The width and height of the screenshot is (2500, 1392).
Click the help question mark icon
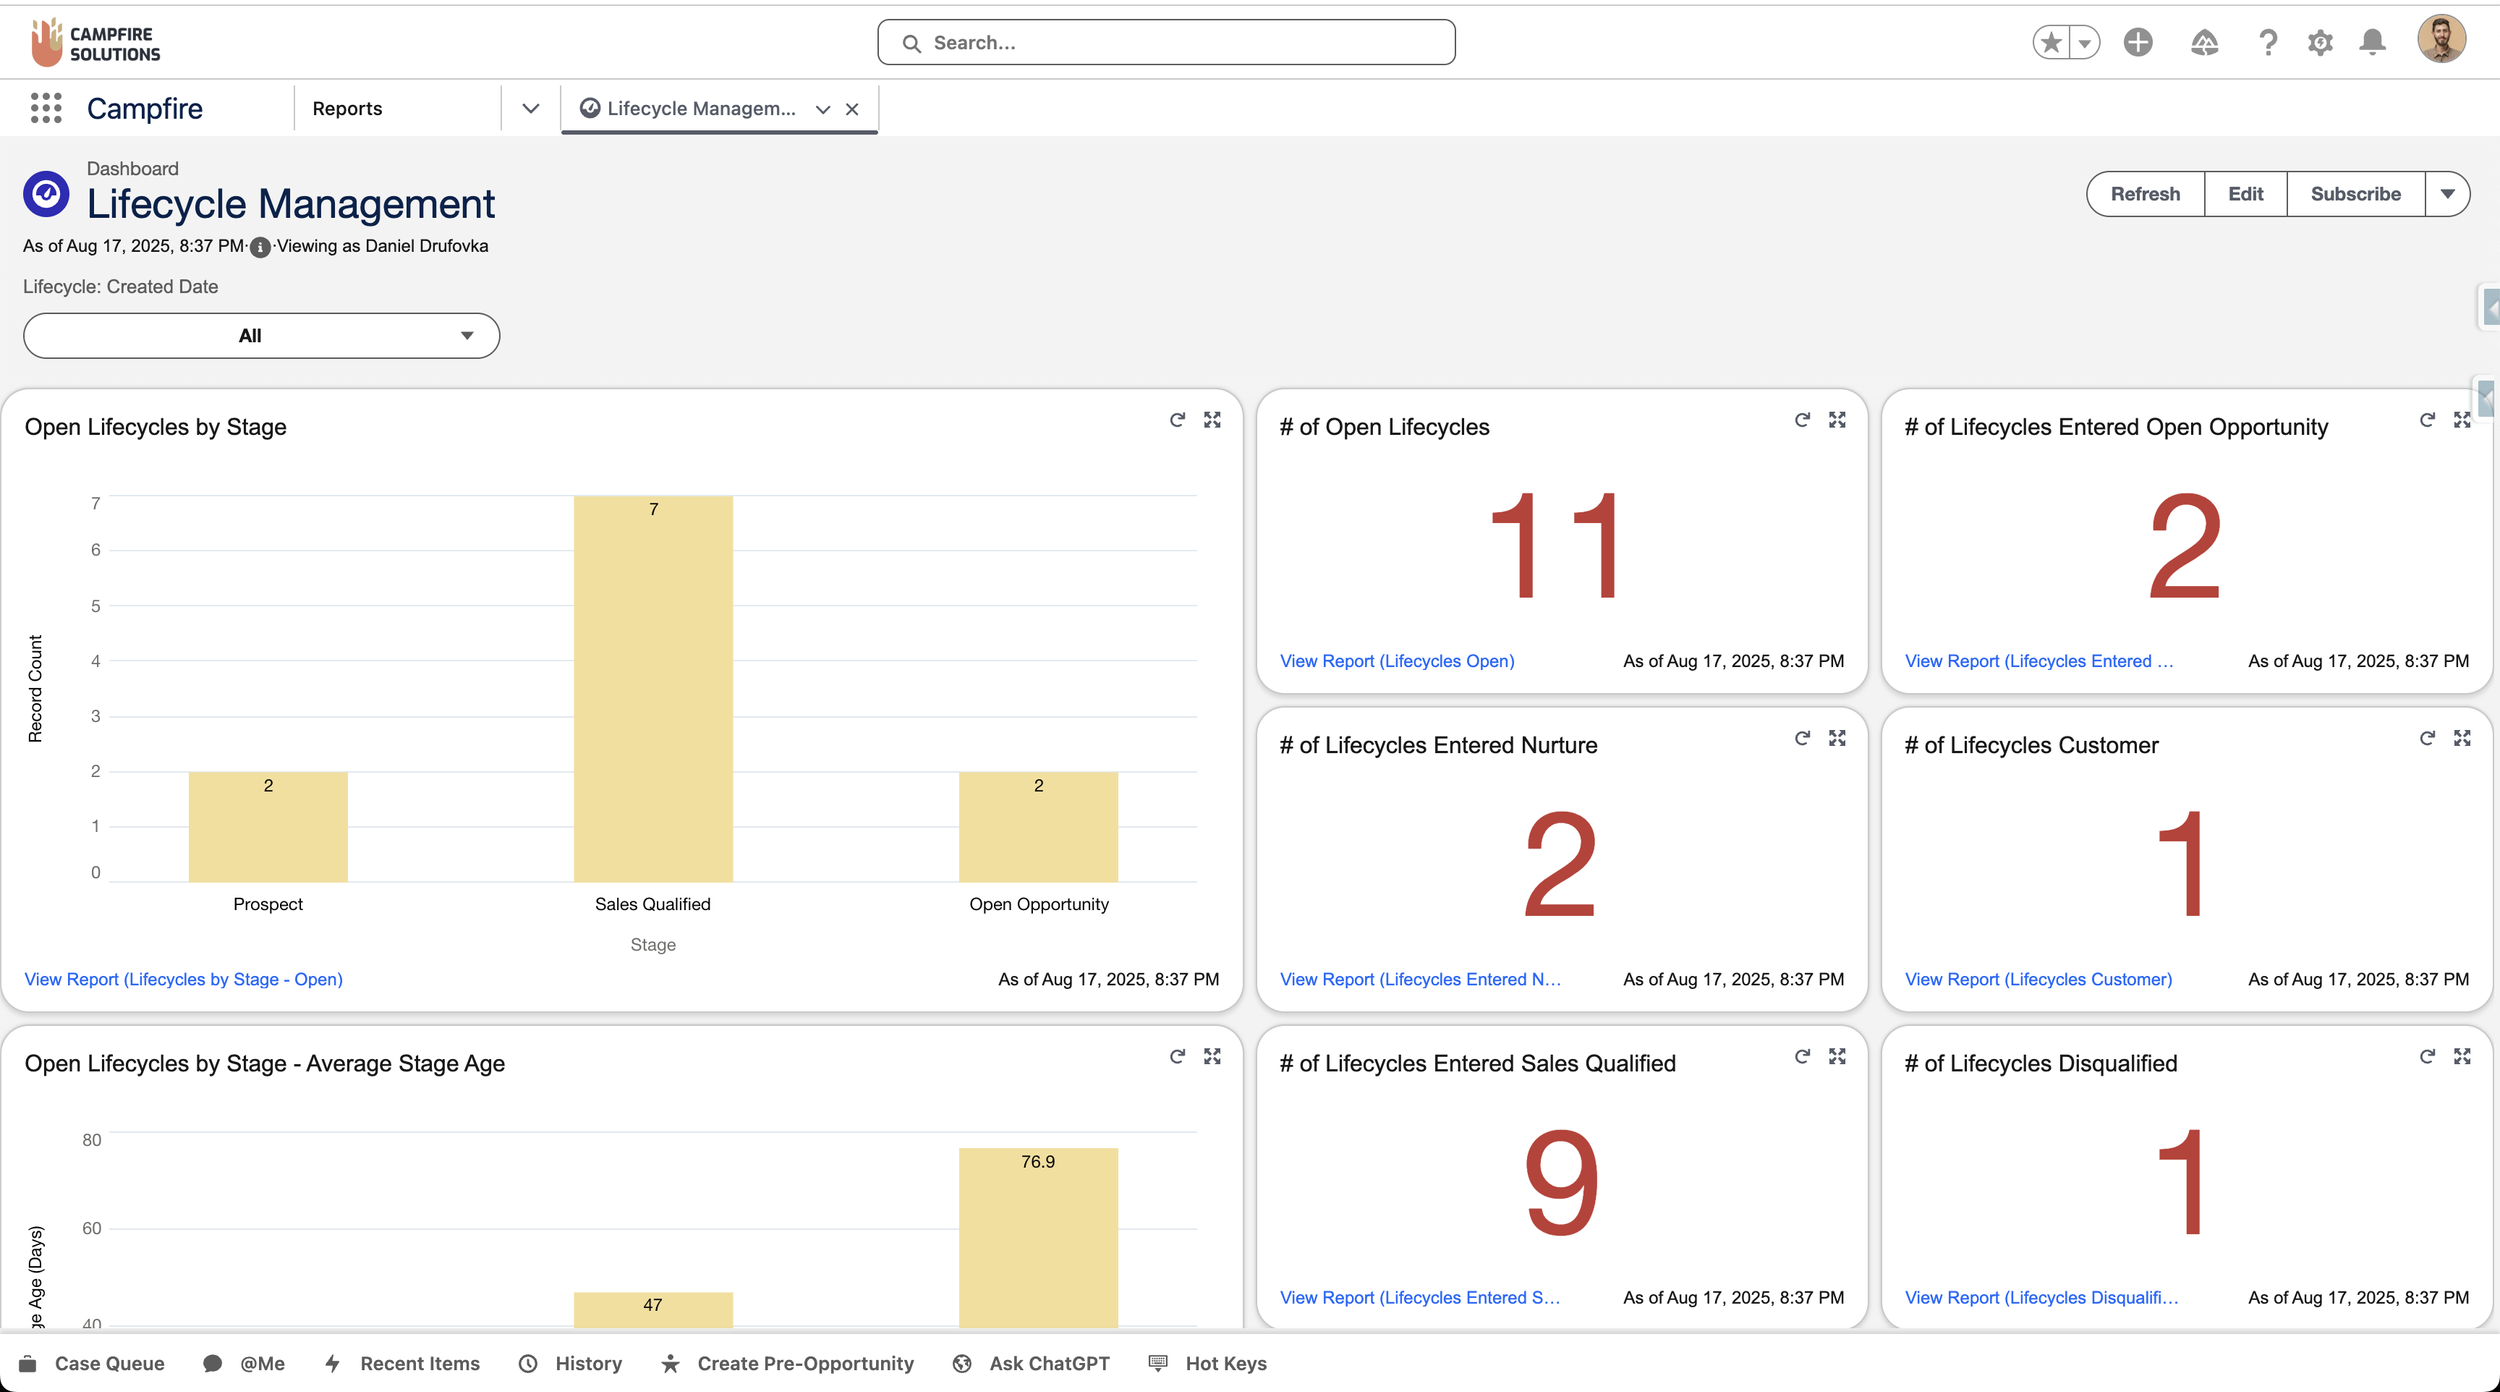(2267, 42)
